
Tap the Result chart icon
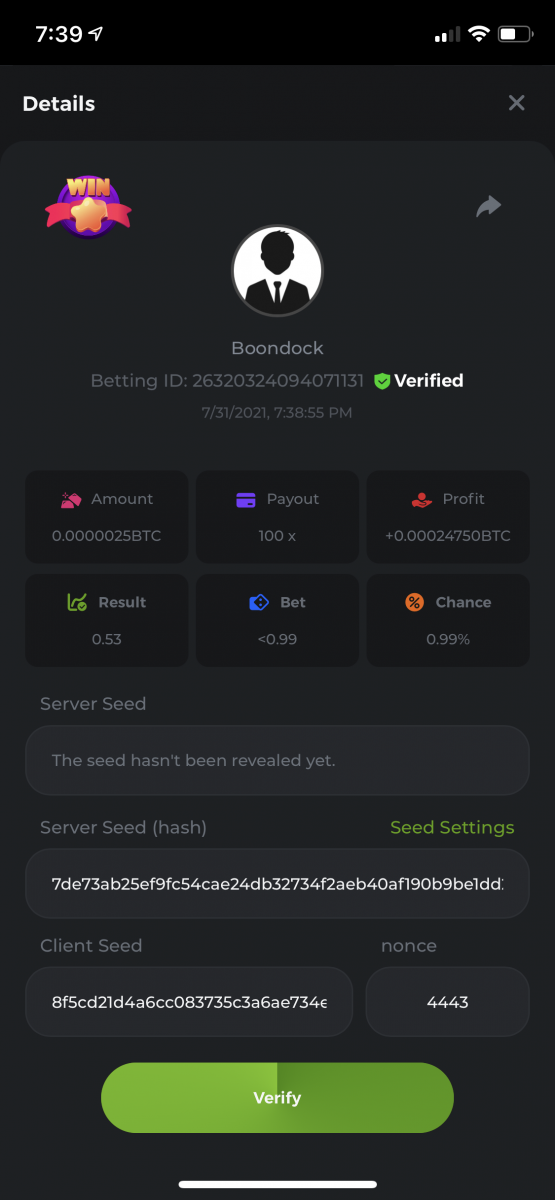(76, 602)
